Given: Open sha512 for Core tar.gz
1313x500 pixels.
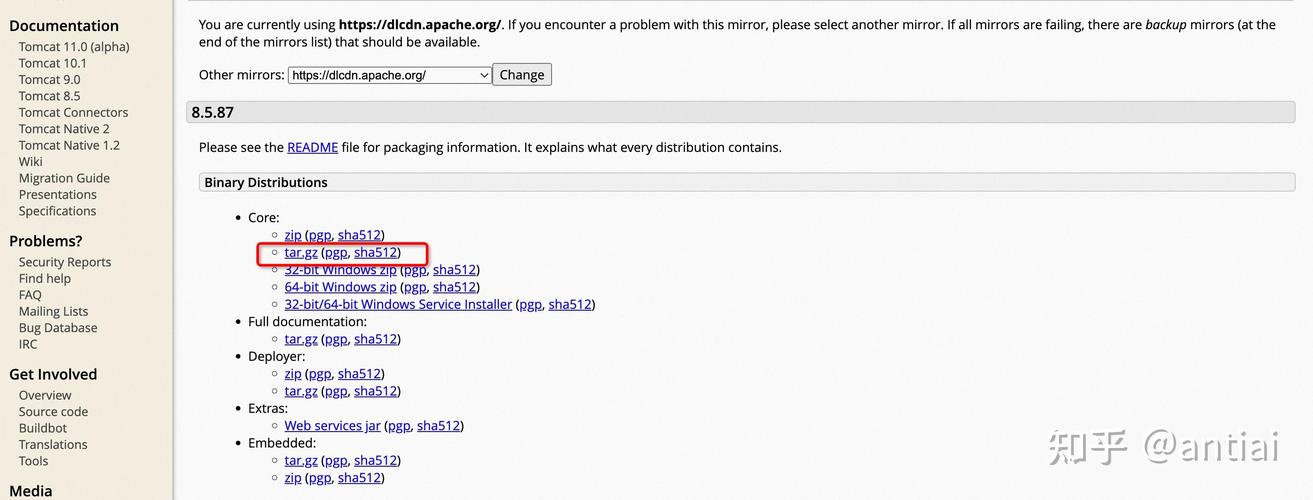Looking at the screenshot, I should point(375,253).
